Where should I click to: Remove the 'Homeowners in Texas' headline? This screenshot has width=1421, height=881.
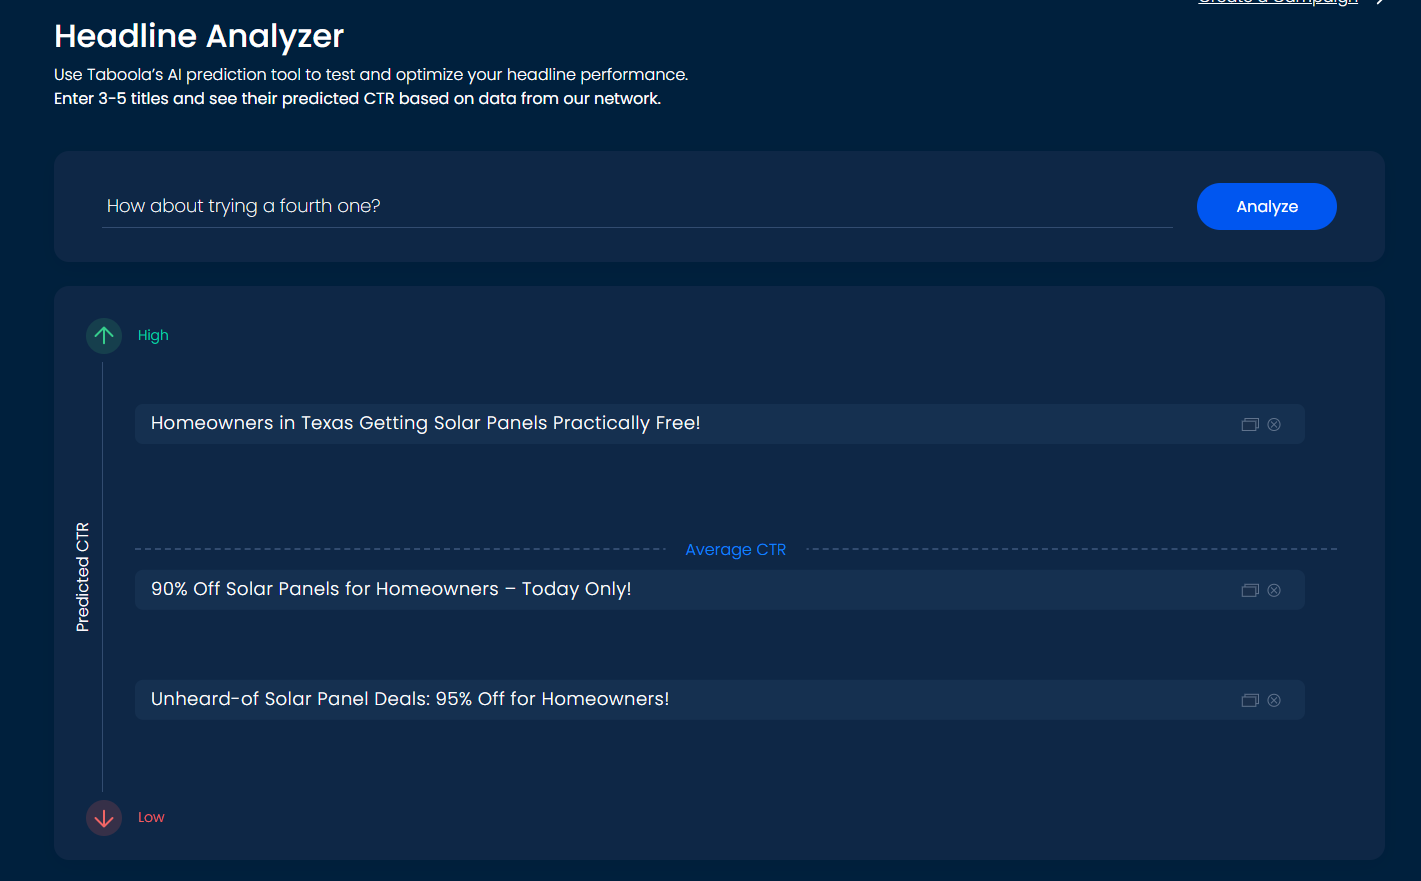pyautogui.click(x=1274, y=424)
